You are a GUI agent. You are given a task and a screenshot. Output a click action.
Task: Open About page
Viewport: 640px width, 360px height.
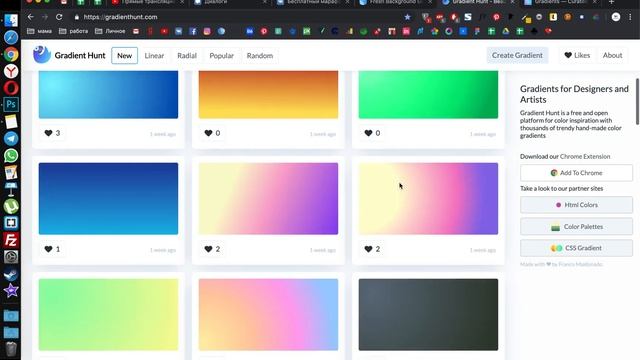pos(612,55)
